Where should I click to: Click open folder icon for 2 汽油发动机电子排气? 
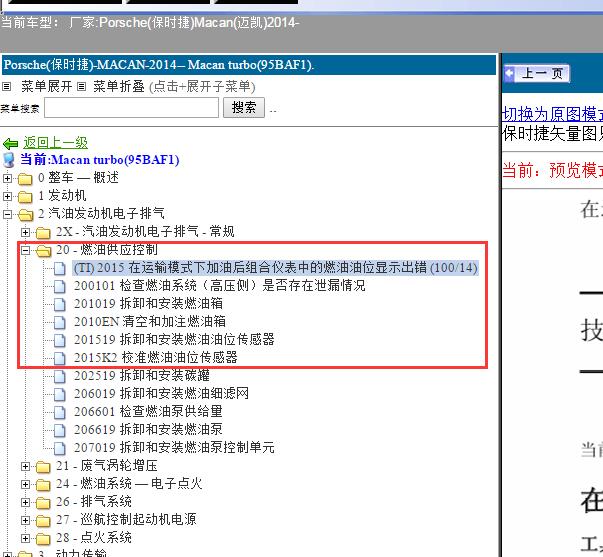[25, 214]
